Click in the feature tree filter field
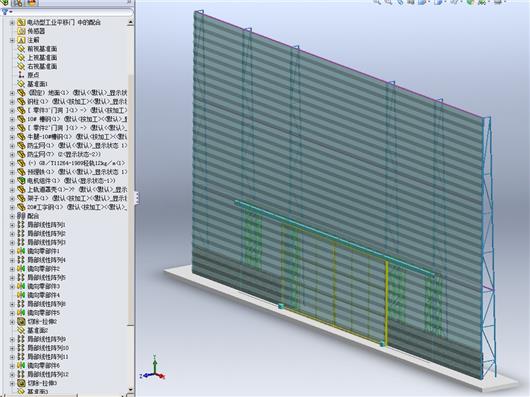The height and width of the screenshot is (397, 530). click(71, 12)
